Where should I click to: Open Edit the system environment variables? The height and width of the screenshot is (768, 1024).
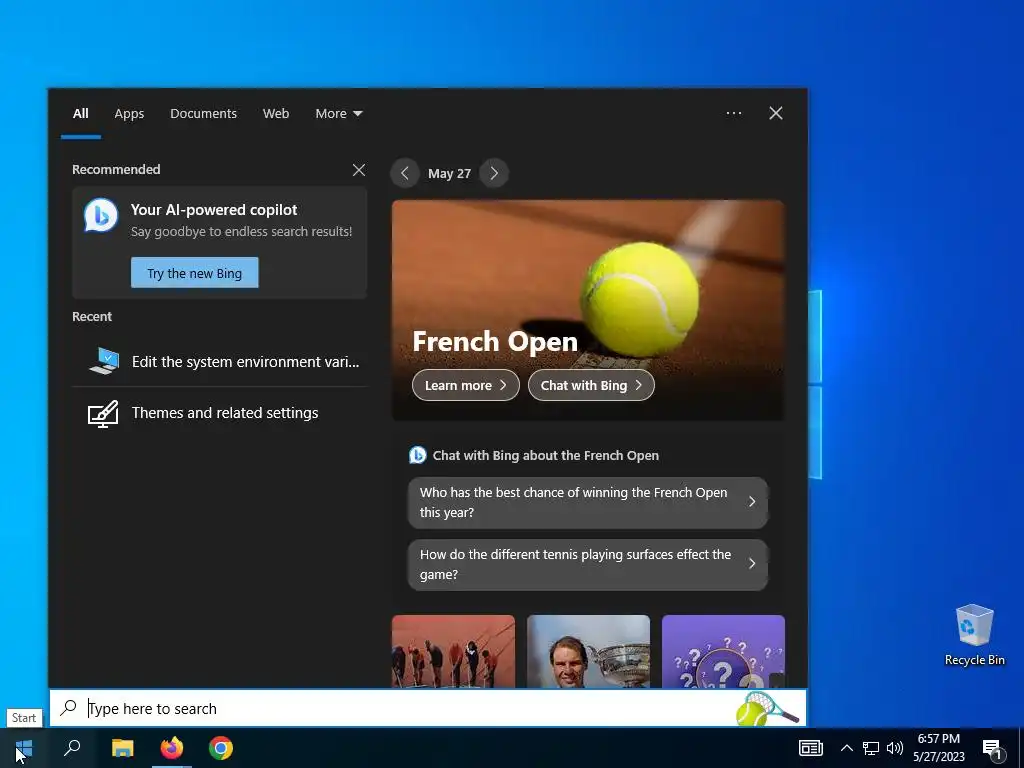tap(219, 361)
